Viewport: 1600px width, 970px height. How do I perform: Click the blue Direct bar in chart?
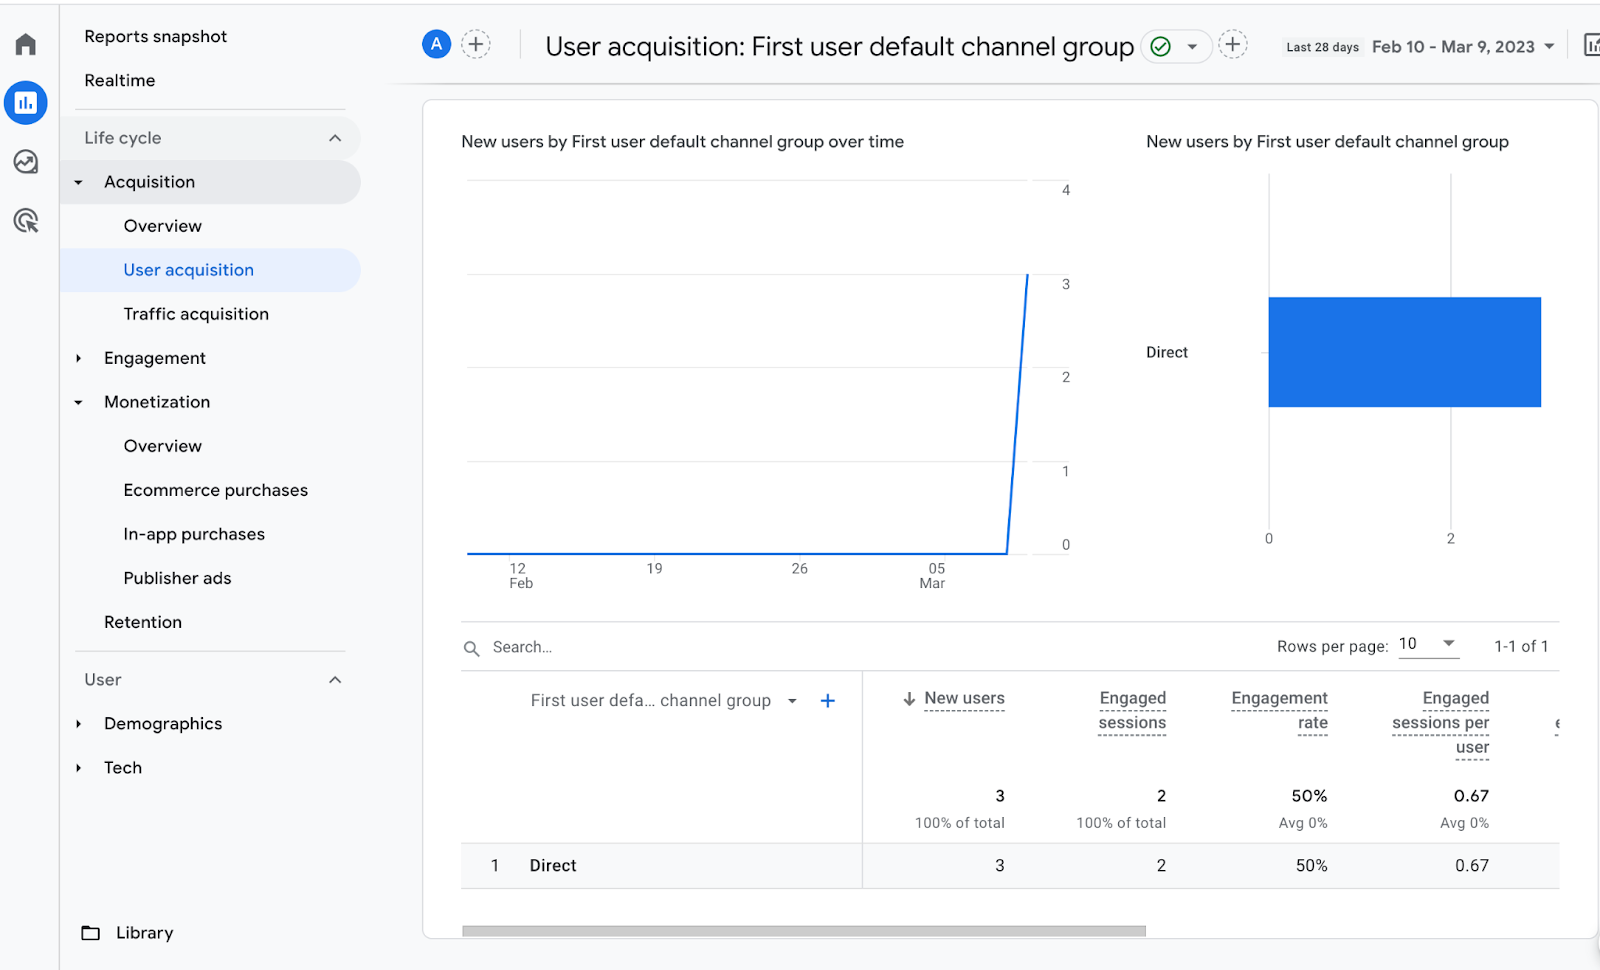pyautogui.click(x=1404, y=352)
